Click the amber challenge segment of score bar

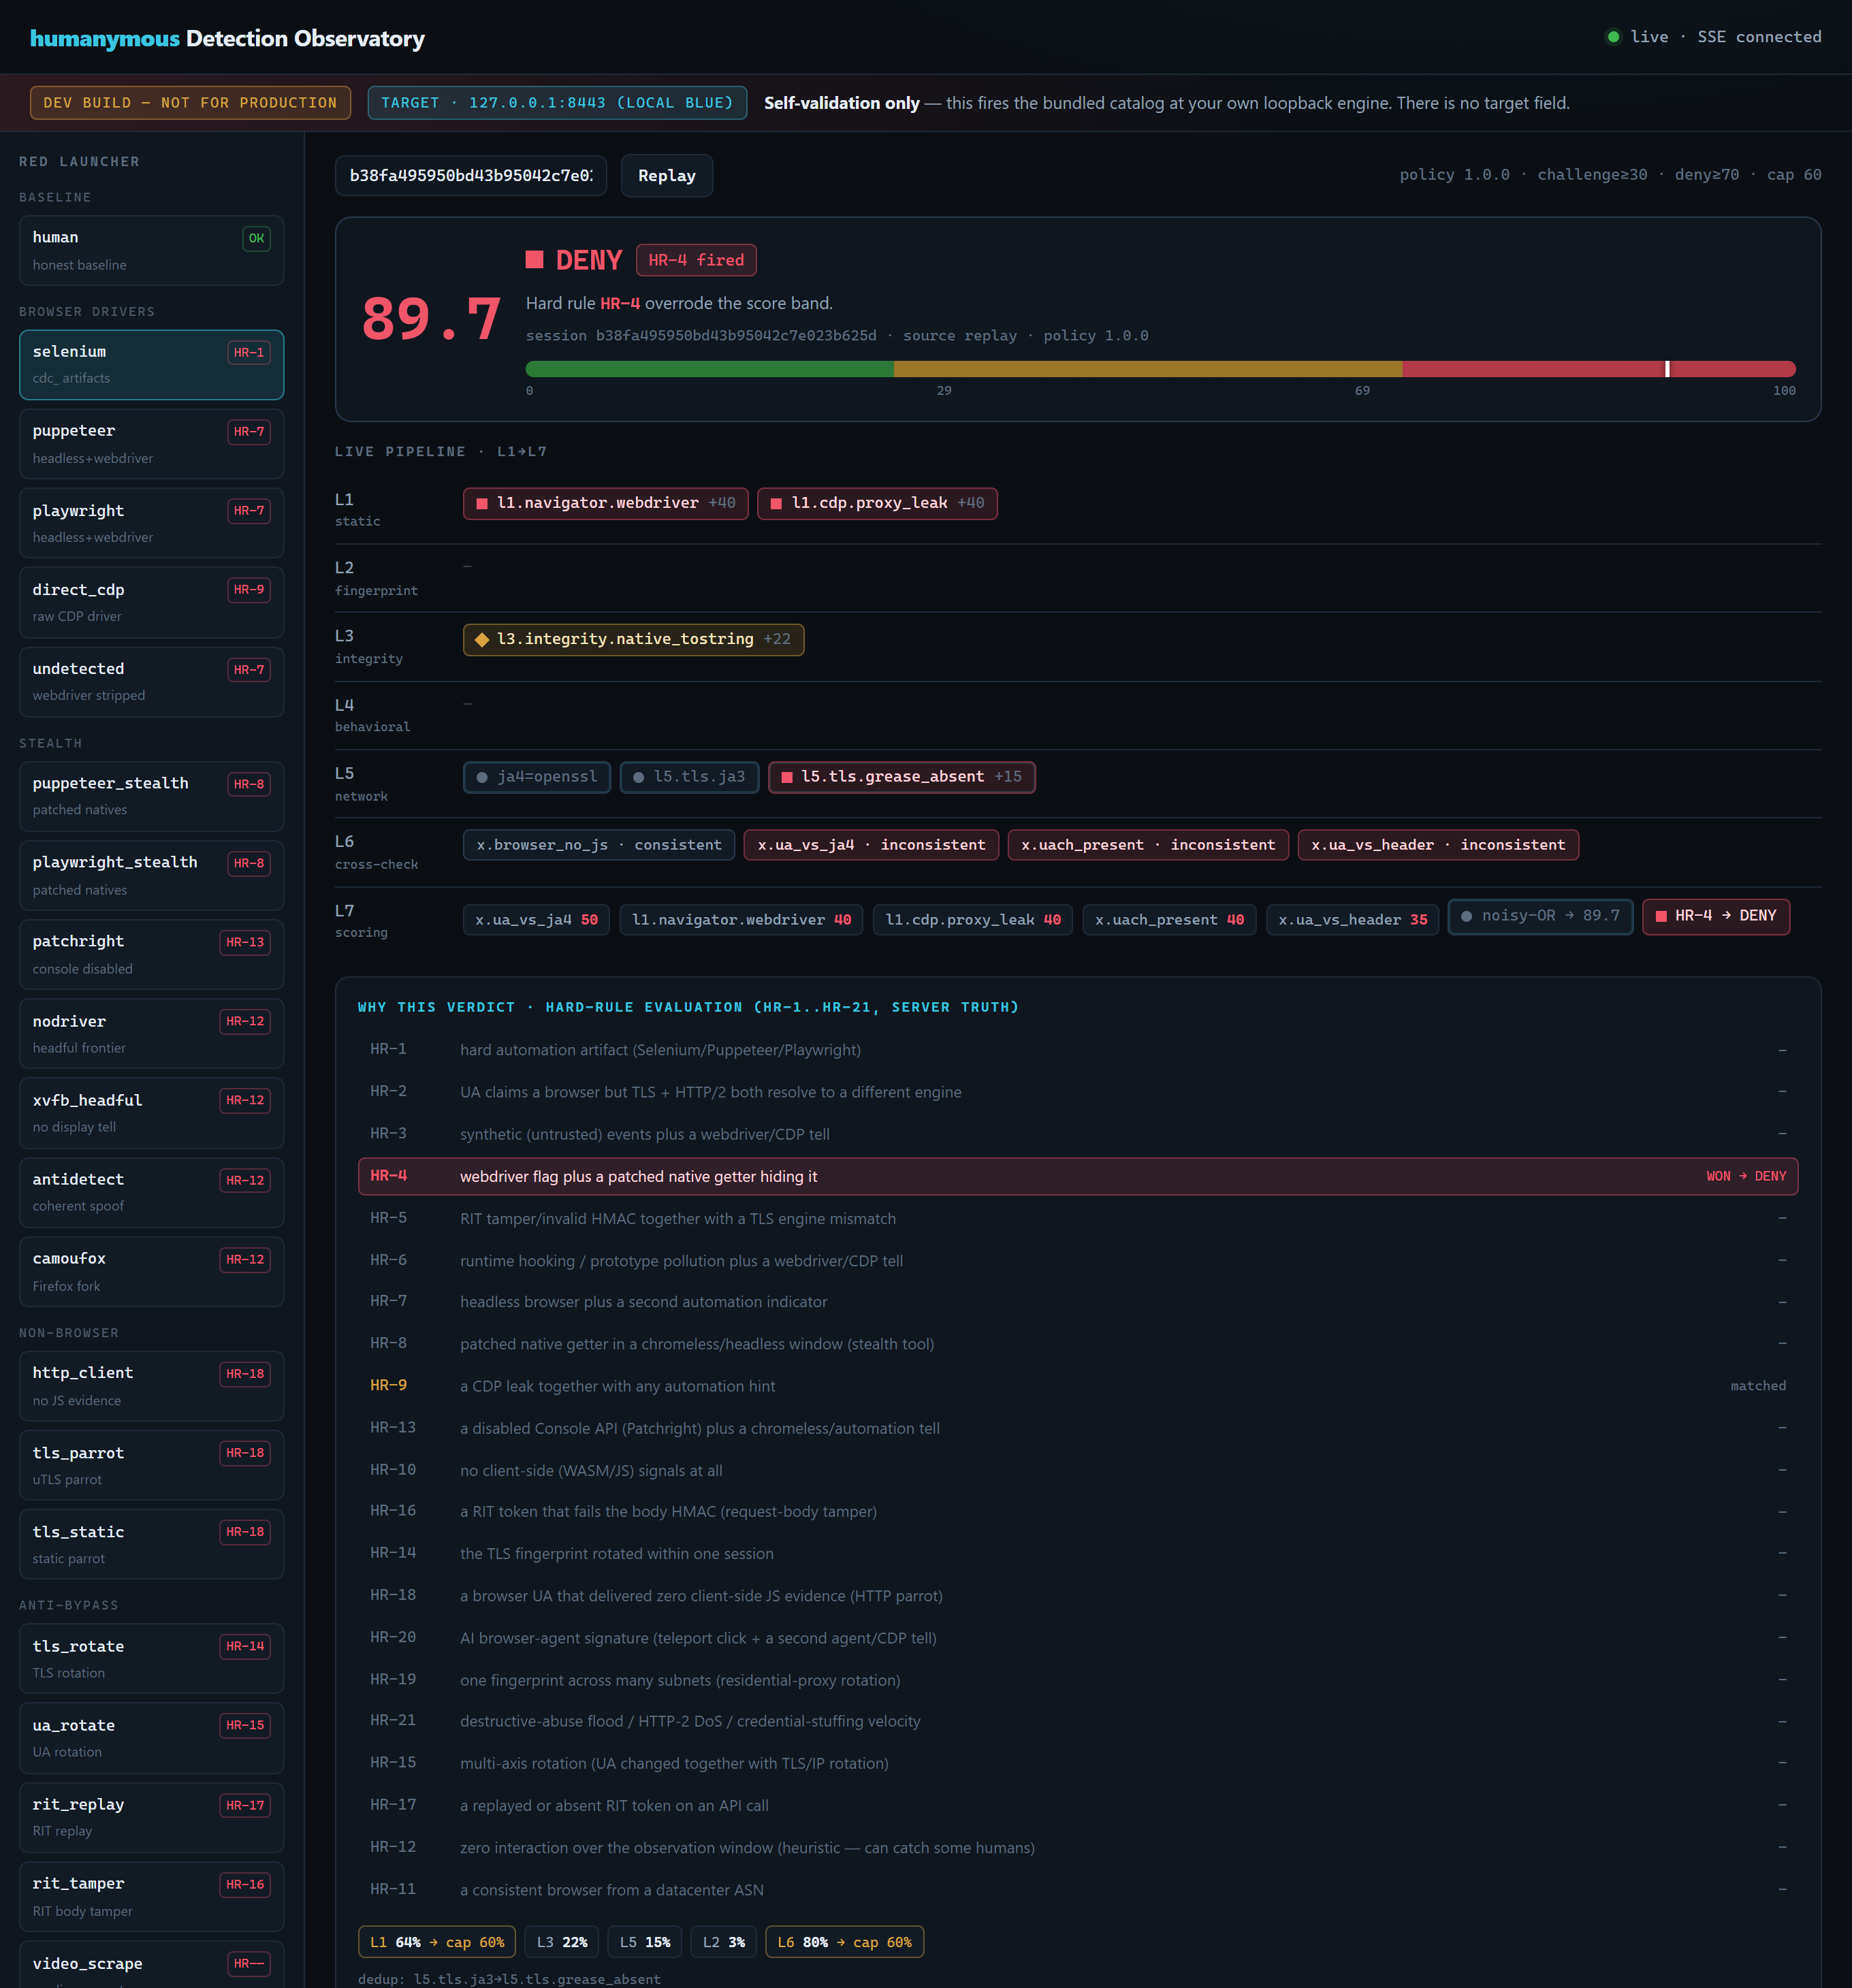[x=1147, y=369]
